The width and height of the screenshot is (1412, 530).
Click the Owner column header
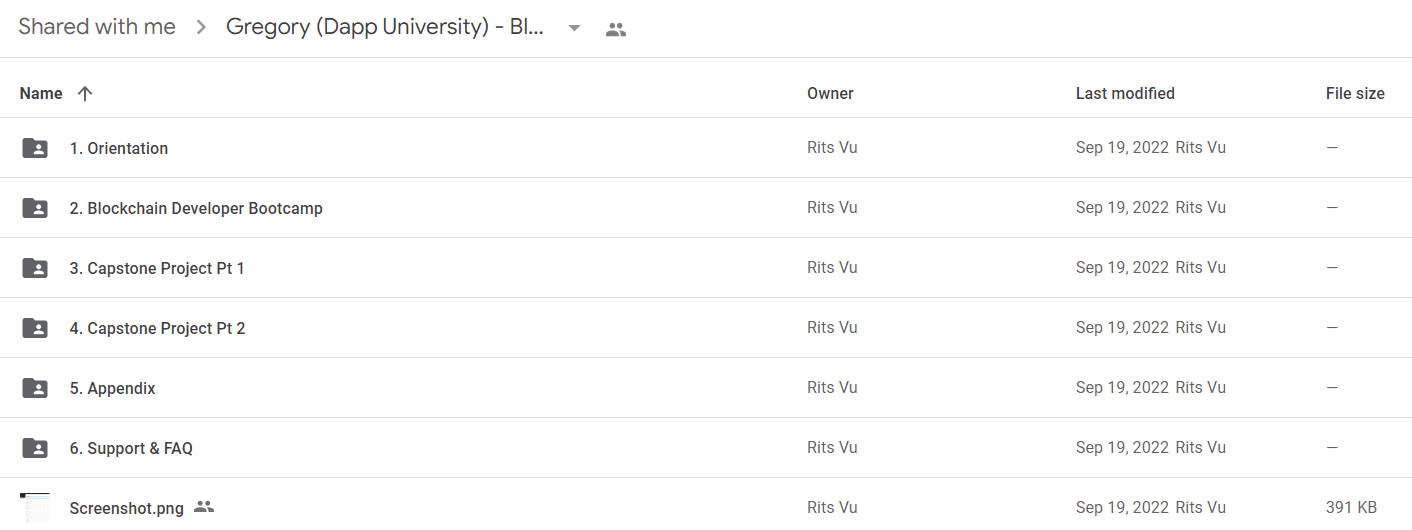pos(830,93)
